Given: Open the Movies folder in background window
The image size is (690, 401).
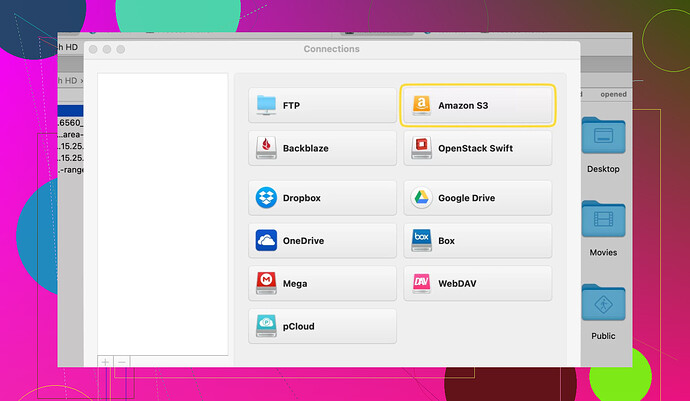Looking at the screenshot, I should (603, 219).
